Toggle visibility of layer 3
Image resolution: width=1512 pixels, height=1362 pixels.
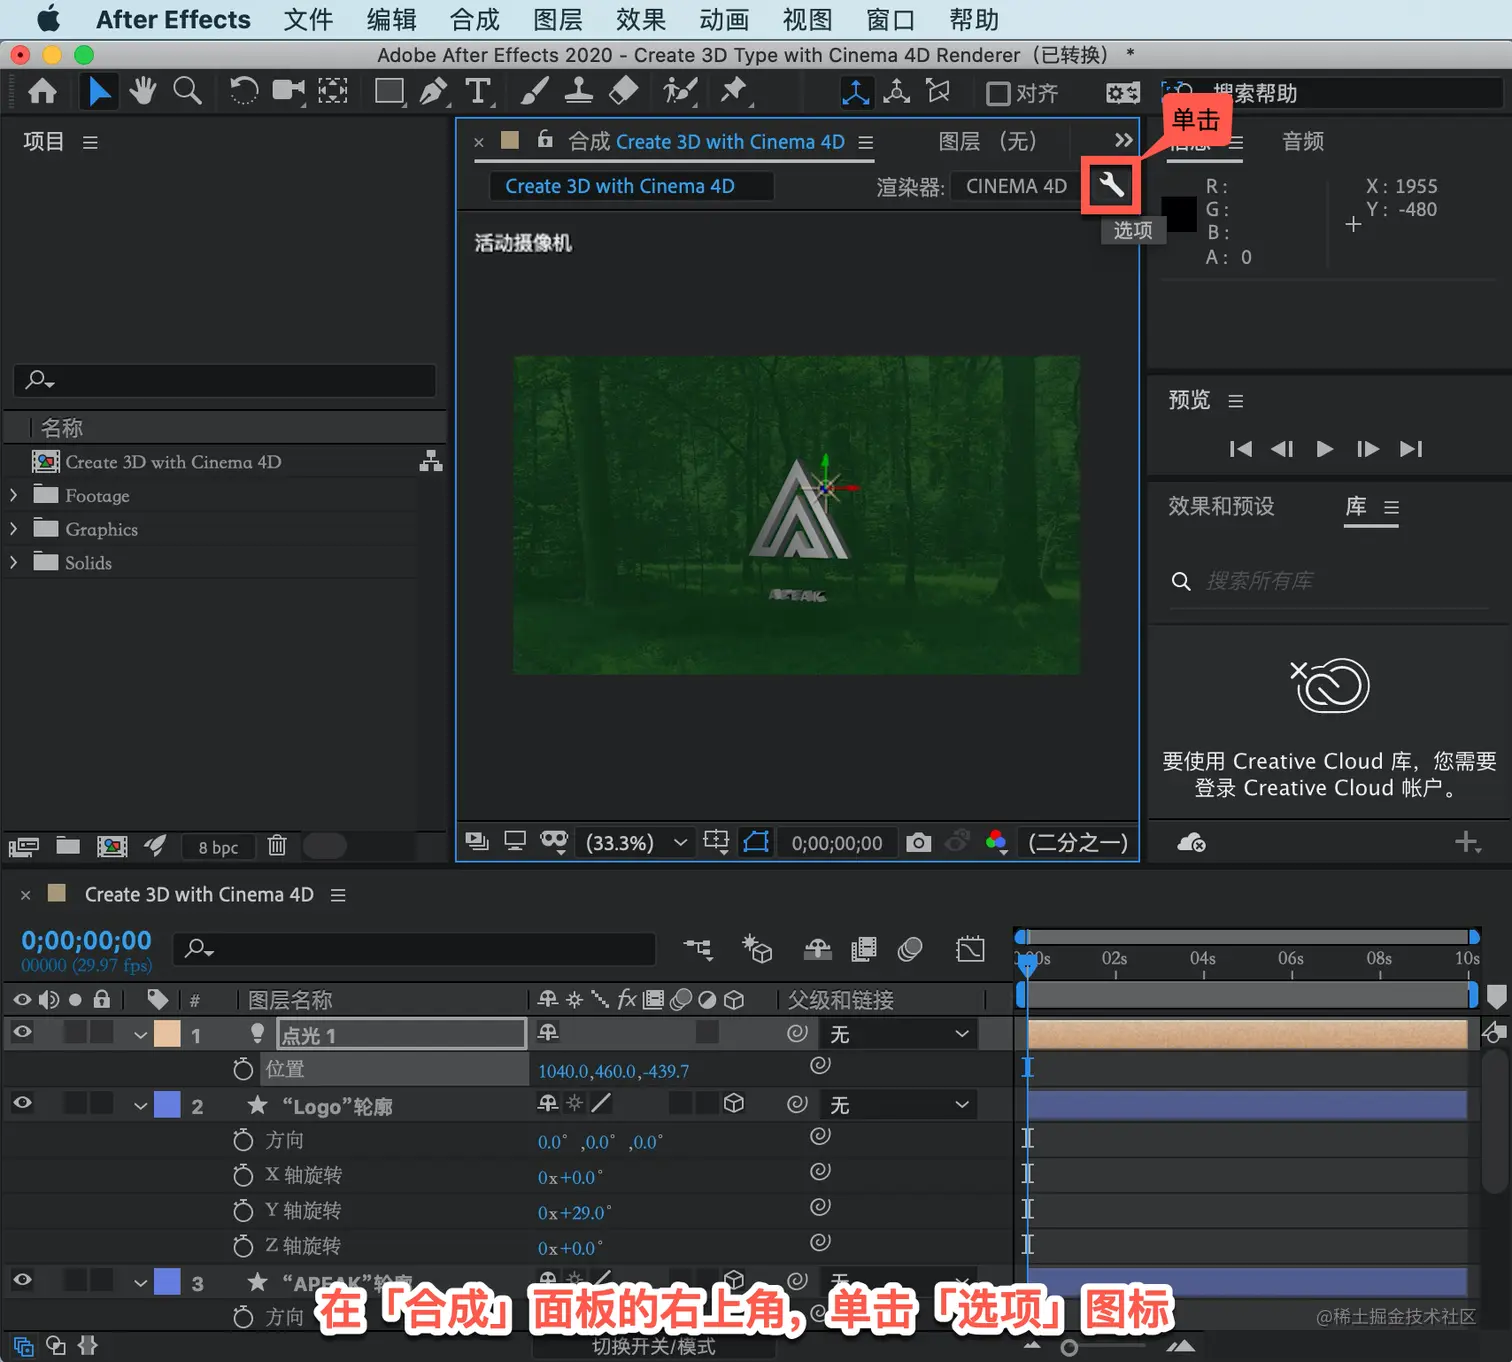[x=22, y=1280]
